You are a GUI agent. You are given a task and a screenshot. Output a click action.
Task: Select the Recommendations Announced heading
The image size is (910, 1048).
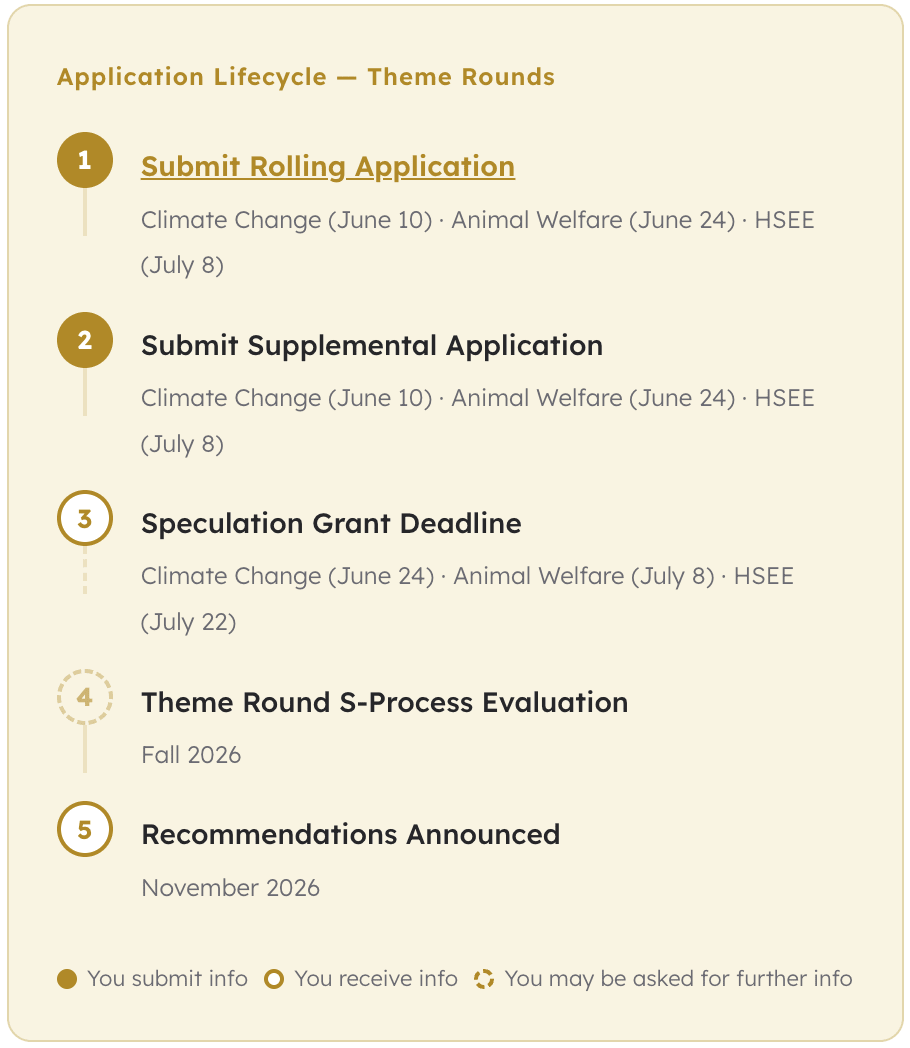(x=350, y=834)
